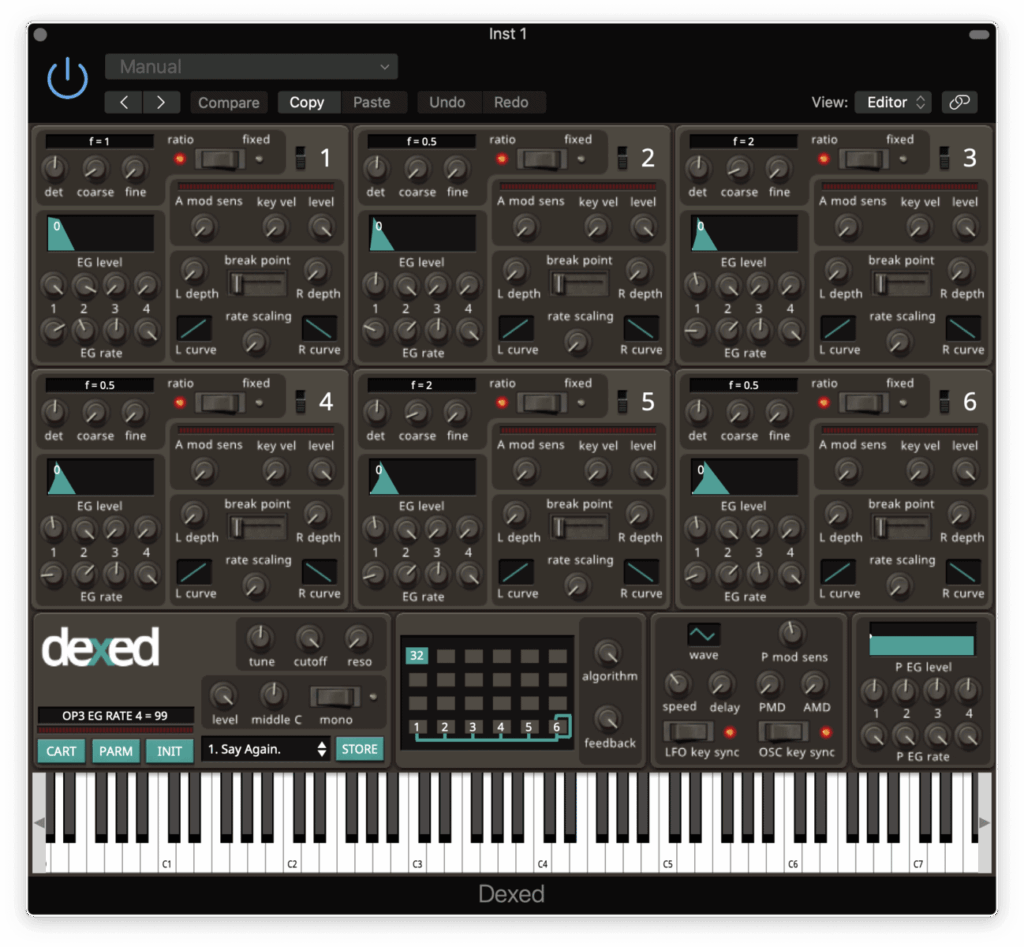Screen dimensions: 1024x947
Task: Go to next preset arrow
Action: pyautogui.click(x=161, y=103)
